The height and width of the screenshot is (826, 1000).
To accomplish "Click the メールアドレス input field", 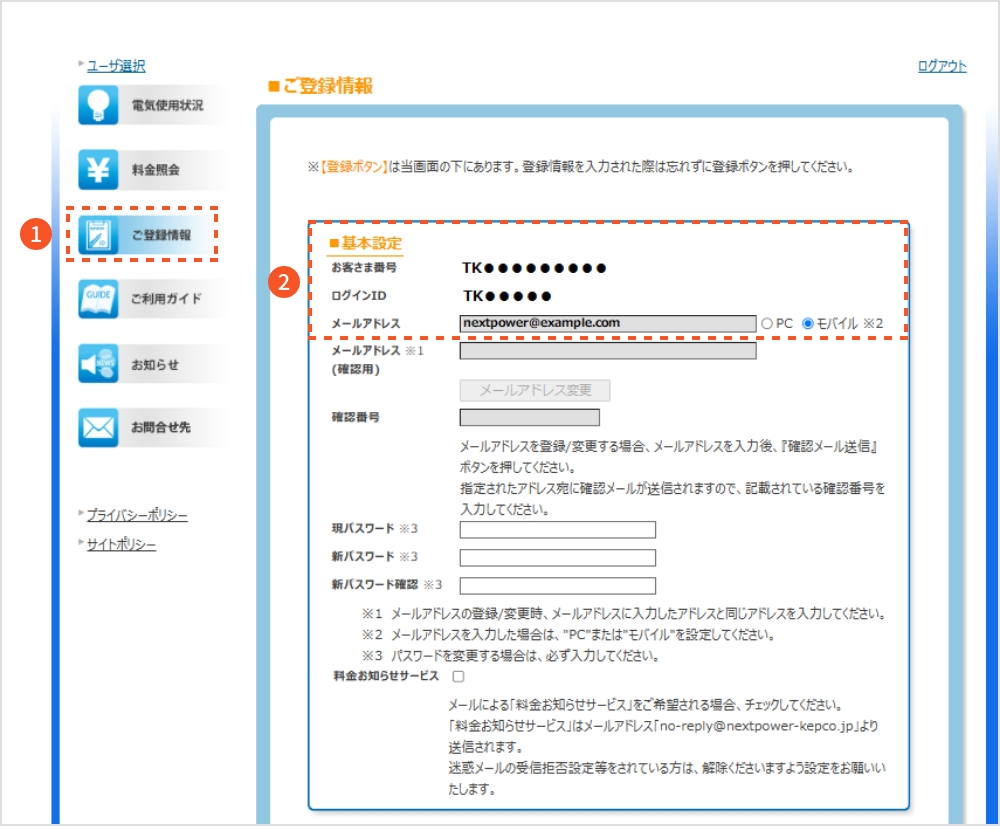I will pyautogui.click(x=605, y=322).
